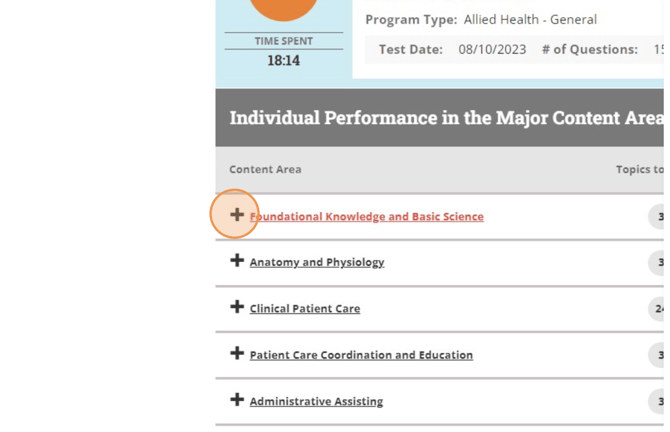670x432 pixels.
Task: Click the Test Date value 08/10/2023
Action: pos(491,49)
